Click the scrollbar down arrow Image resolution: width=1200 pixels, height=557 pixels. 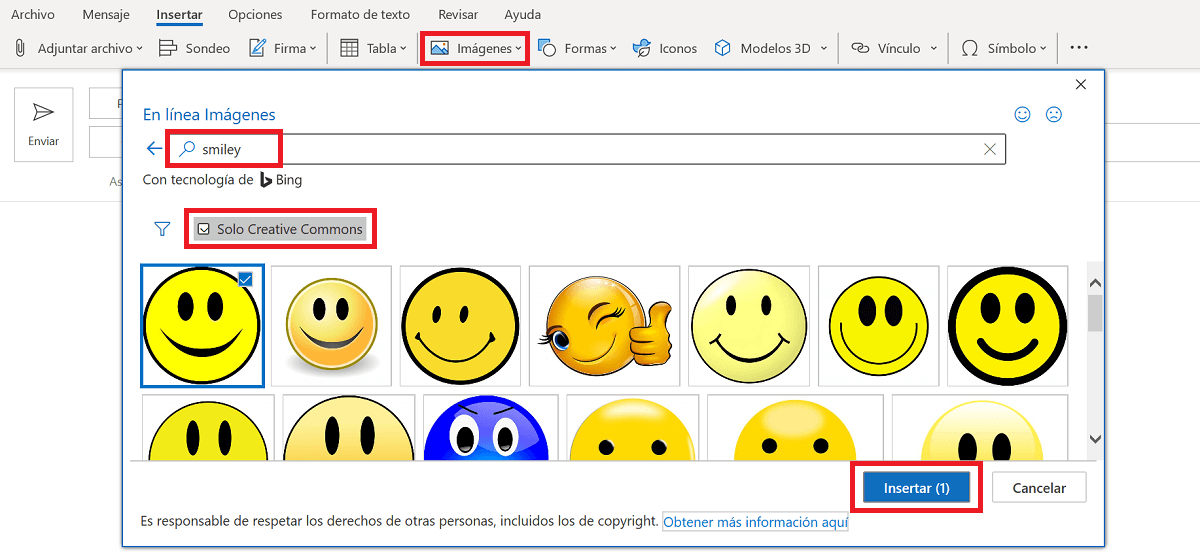point(1094,438)
